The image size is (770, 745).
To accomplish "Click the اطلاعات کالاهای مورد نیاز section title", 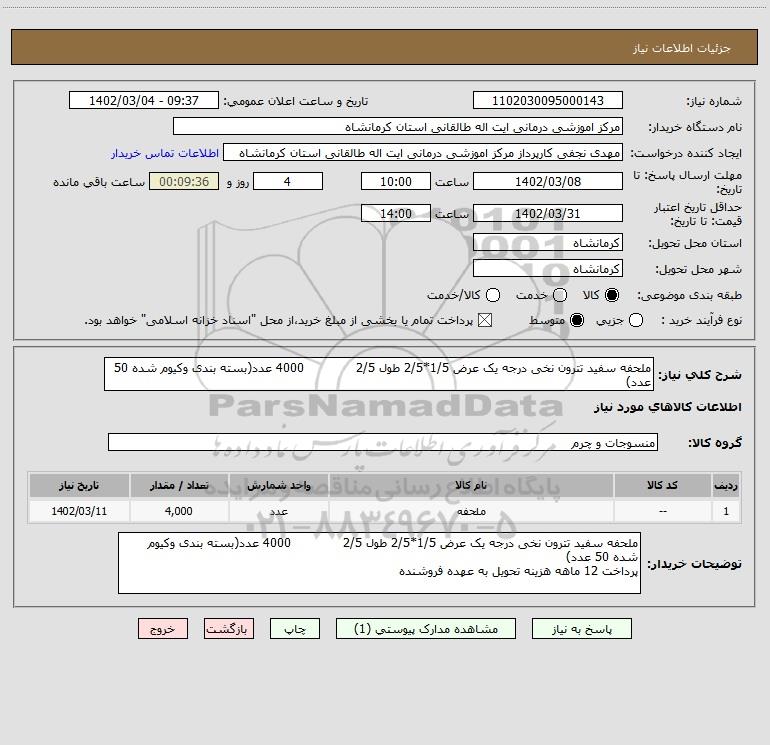I will click(668, 407).
